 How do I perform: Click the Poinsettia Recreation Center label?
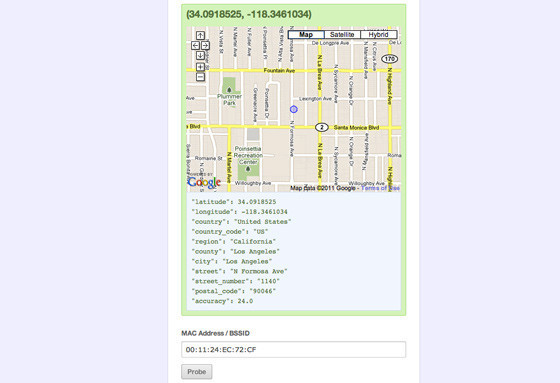pos(248,155)
